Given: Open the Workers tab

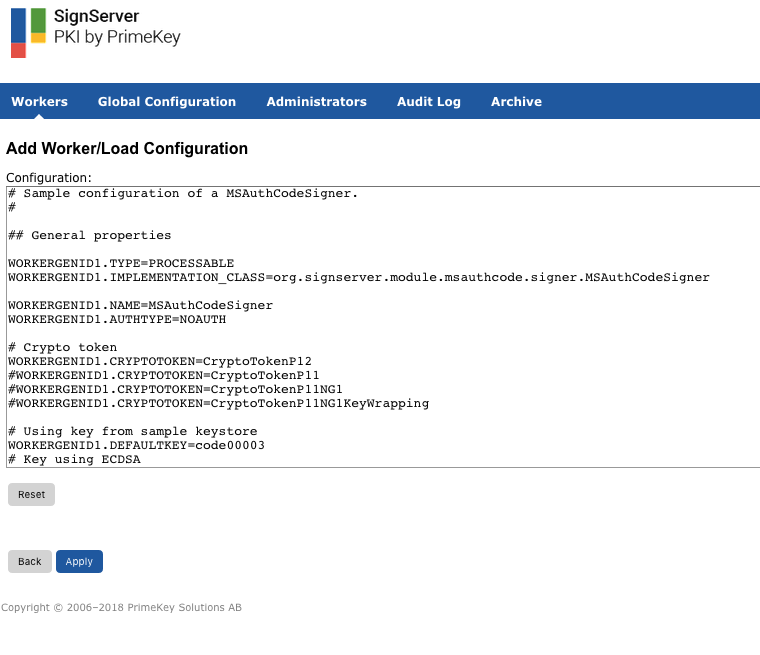Looking at the screenshot, I should [x=40, y=102].
